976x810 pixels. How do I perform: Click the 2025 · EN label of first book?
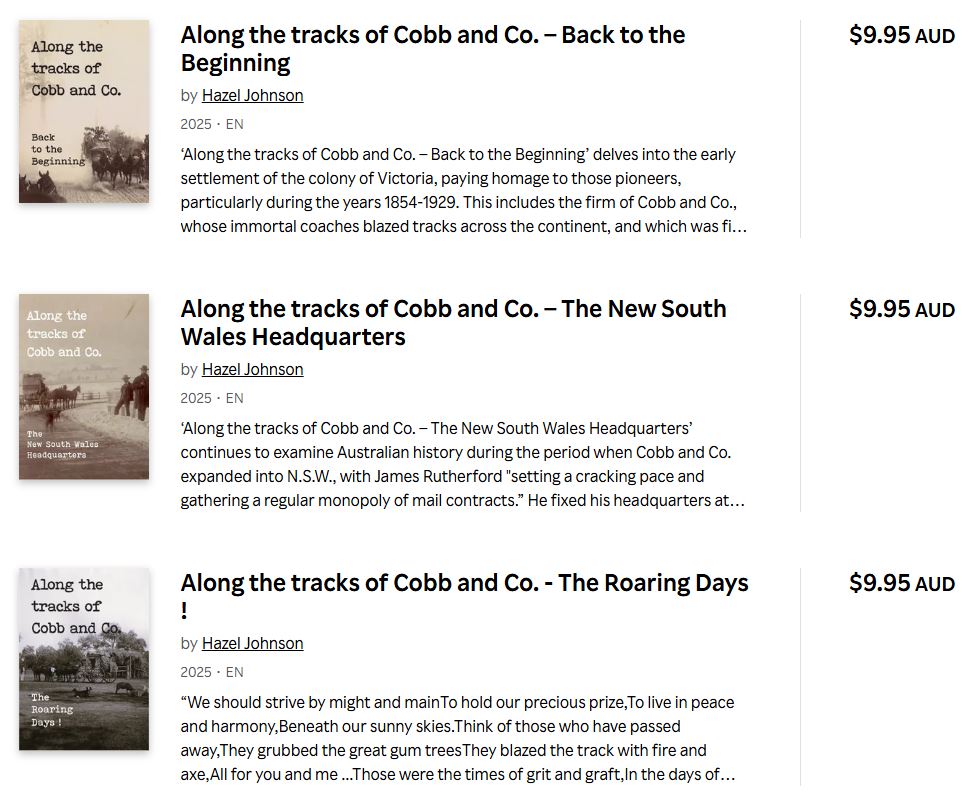click(x=212, y=124)
